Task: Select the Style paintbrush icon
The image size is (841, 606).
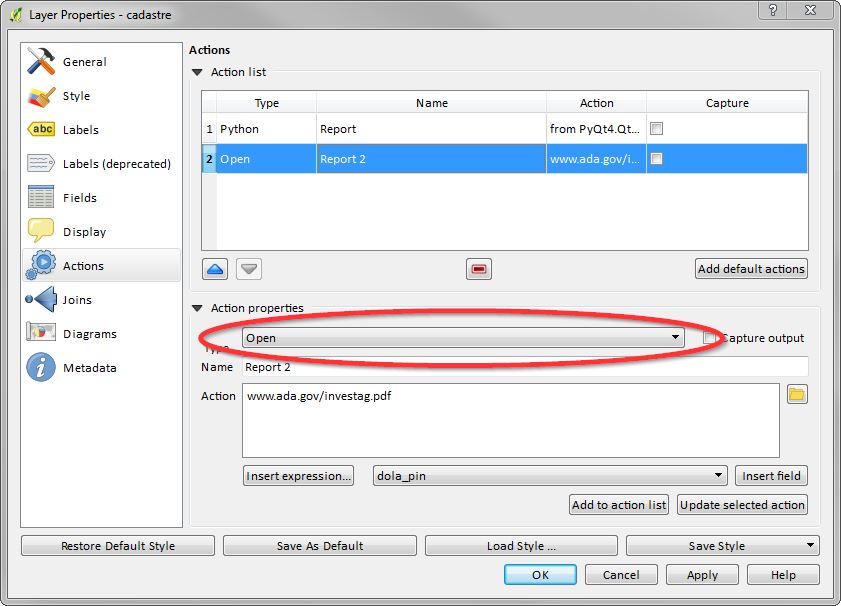Action: pos(41,96)
